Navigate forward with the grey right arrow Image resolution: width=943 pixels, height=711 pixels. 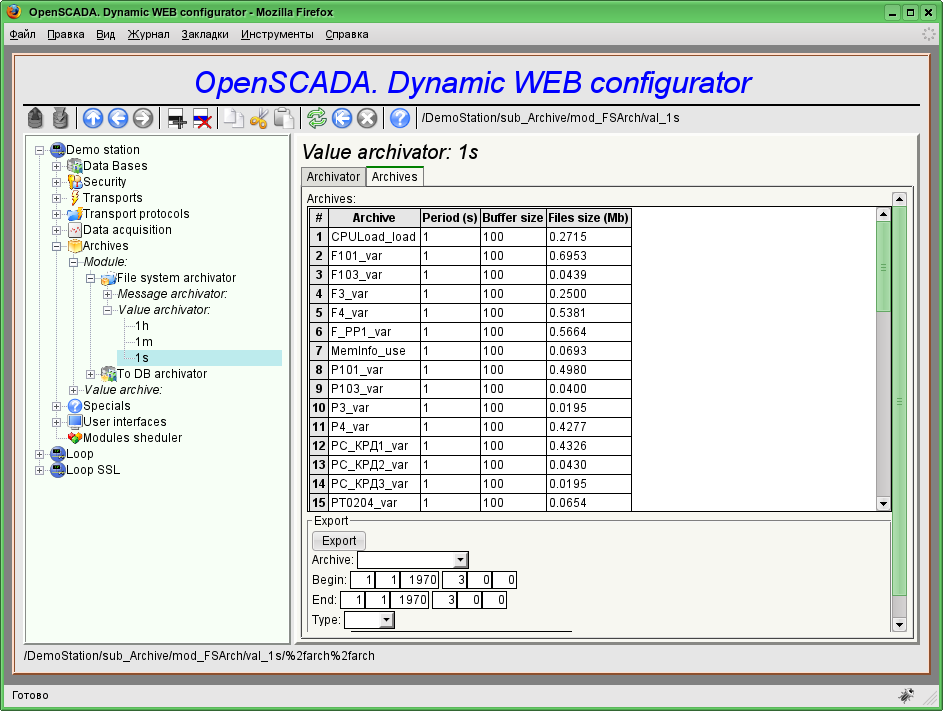tap(143, 118)
